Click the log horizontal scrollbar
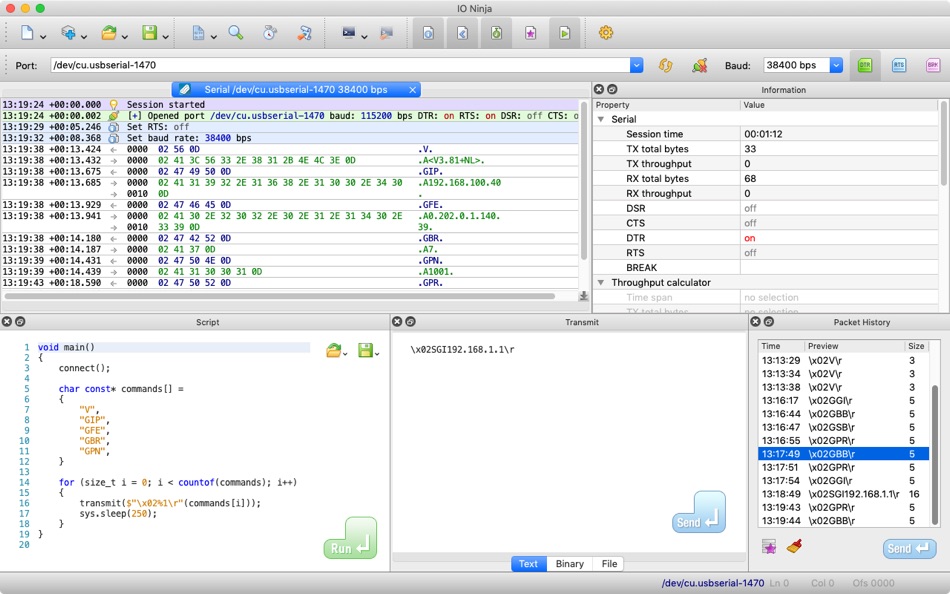Screen dimensions: 950x594 point(280,296)
